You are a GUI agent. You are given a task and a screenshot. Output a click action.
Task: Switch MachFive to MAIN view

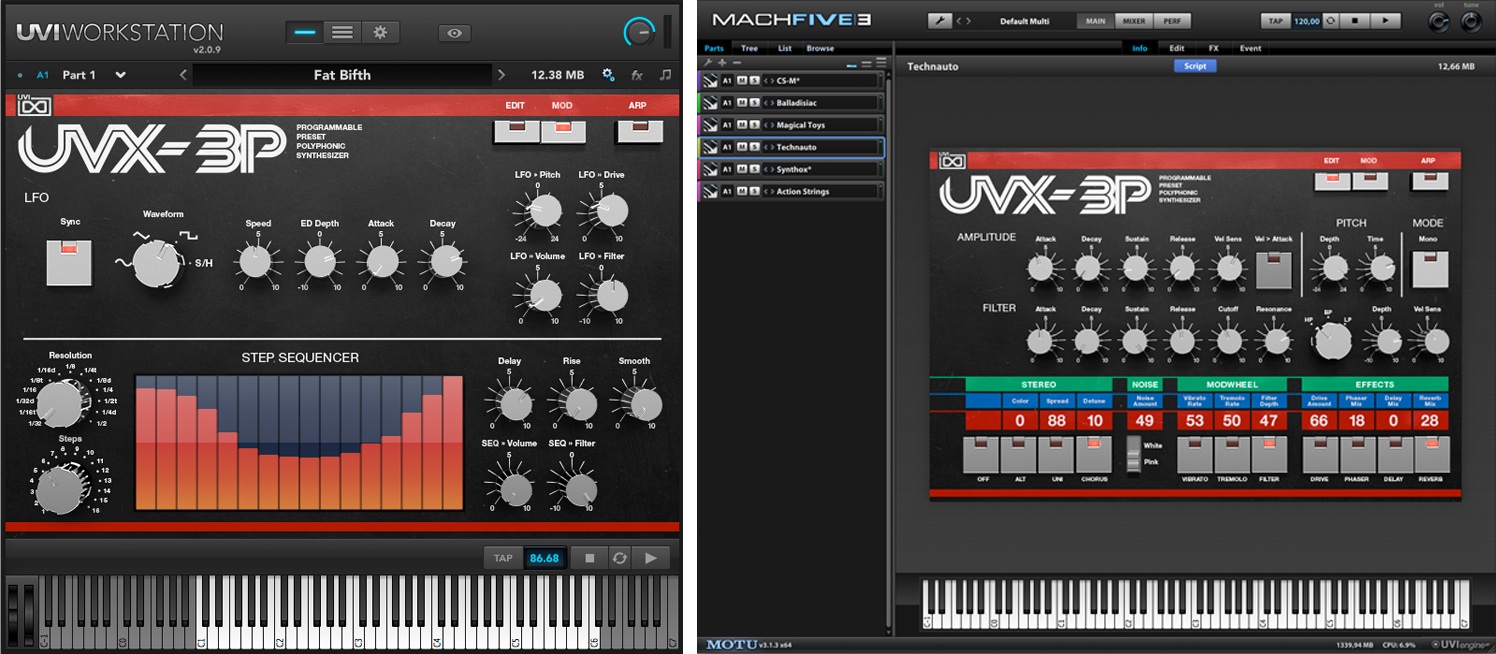1096,20
